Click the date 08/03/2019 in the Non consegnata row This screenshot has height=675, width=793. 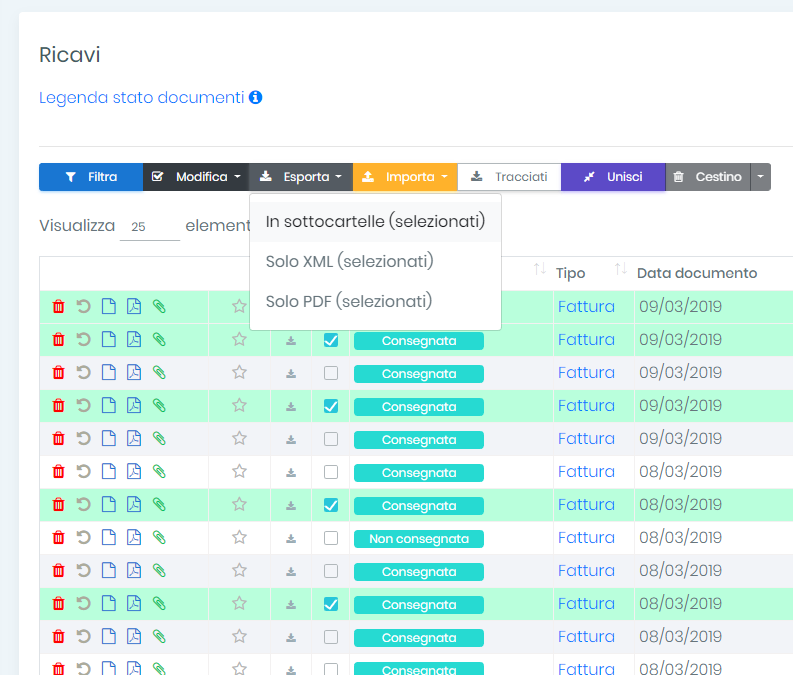[x=680, y=537]
